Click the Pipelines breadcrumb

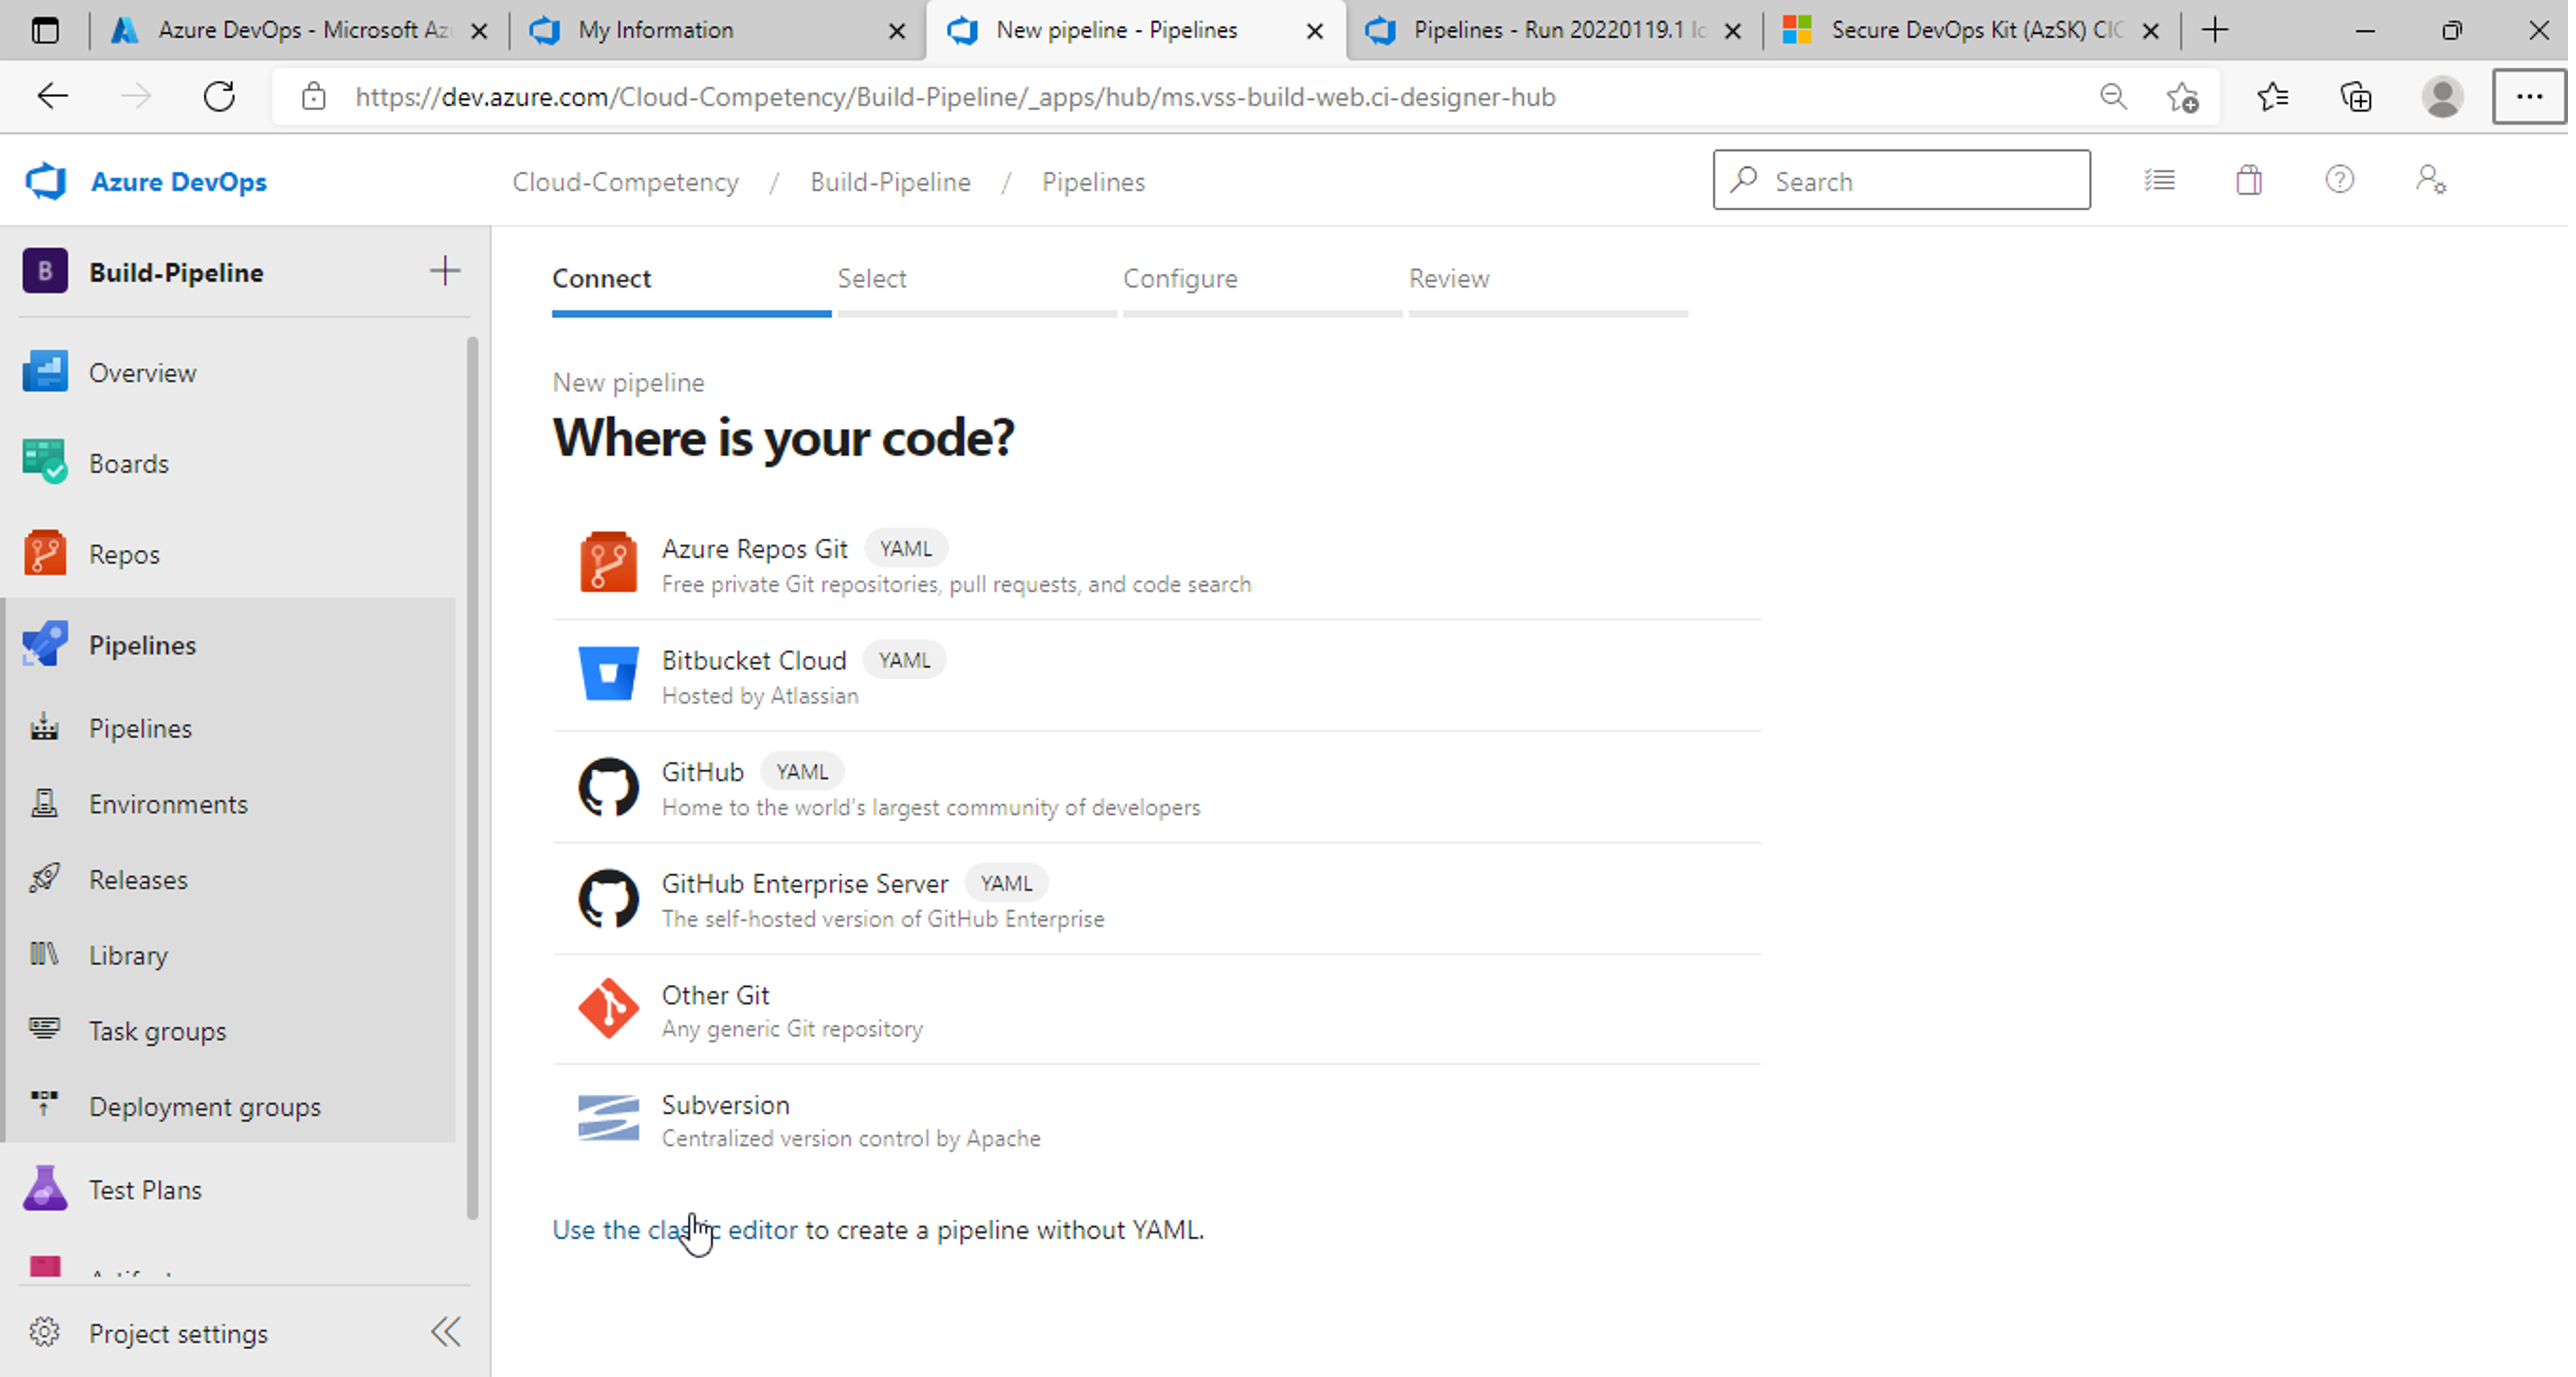1093,182
